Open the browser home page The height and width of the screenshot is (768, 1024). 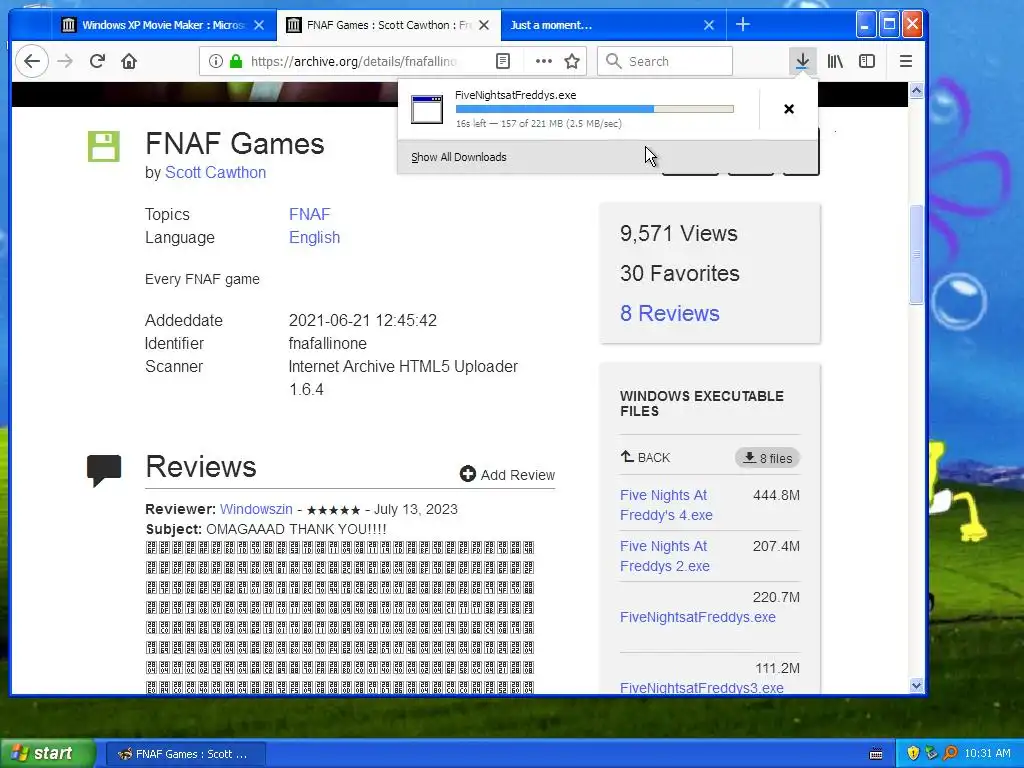pyautogui.click(x=129, y=61)
